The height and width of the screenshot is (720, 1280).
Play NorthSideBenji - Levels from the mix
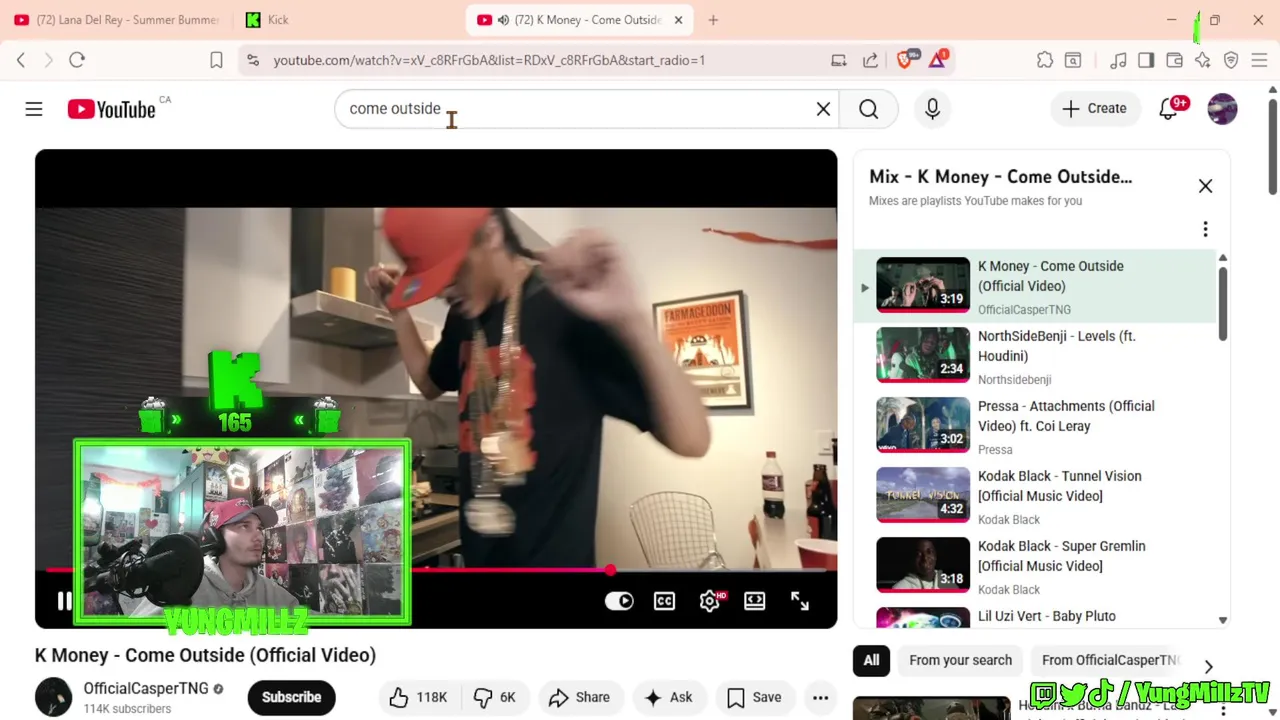pyautogui.click(x=1035, y=357)
